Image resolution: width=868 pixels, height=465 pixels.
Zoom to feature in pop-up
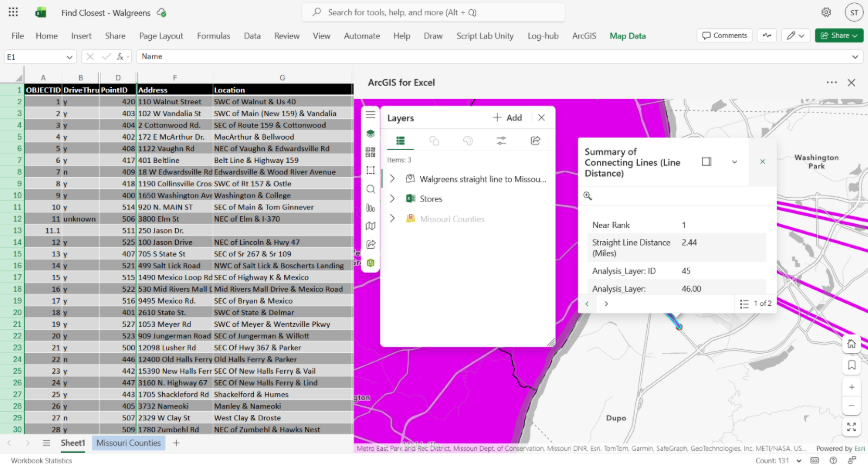[587, 195]
